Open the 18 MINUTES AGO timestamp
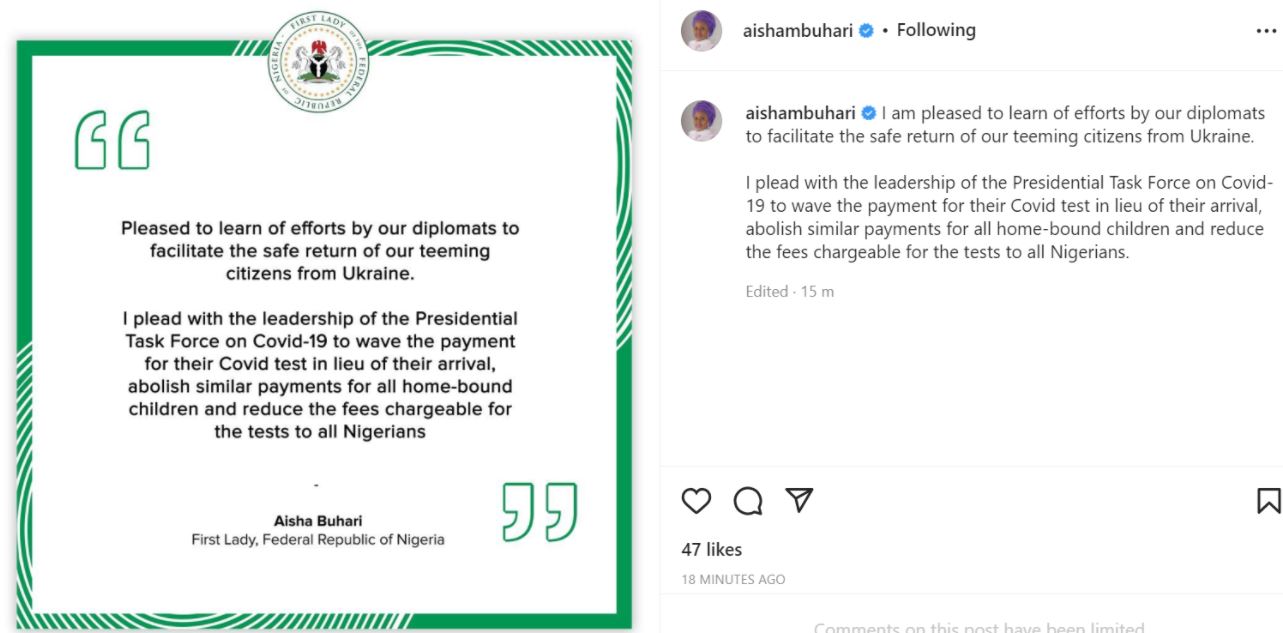This screenshot has width=1283, height=633. 733,579
